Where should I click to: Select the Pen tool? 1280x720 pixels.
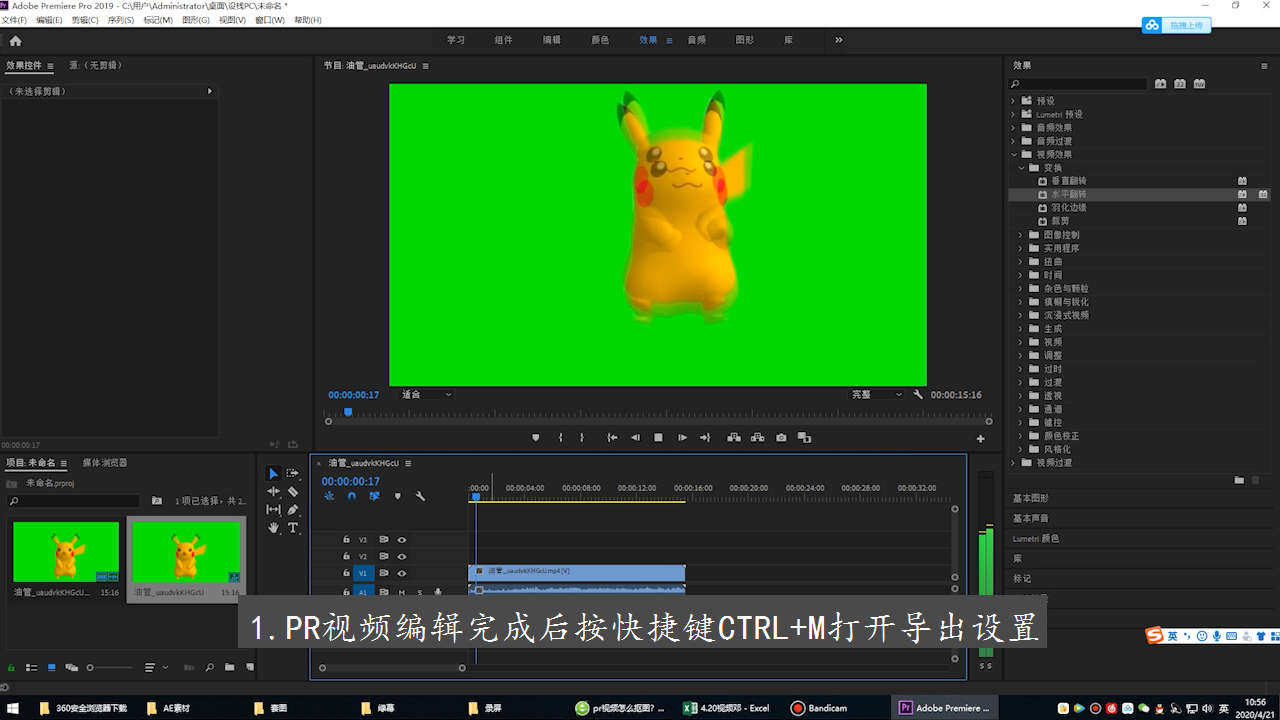pyautogui.click(x=293, y=510)
